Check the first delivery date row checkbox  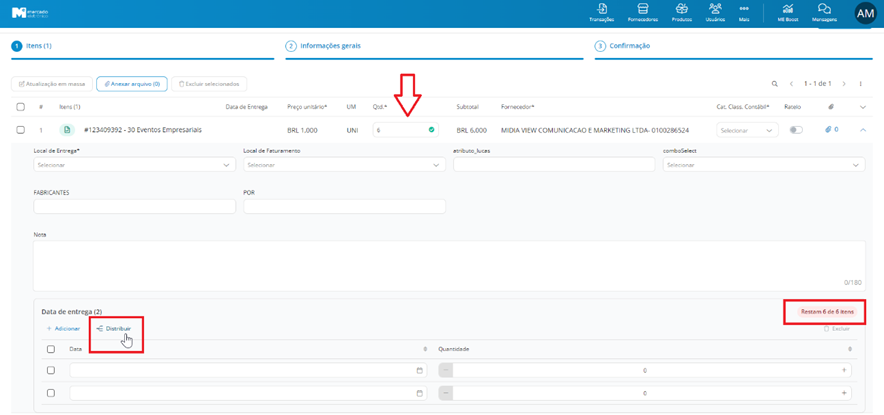[51, 370]
